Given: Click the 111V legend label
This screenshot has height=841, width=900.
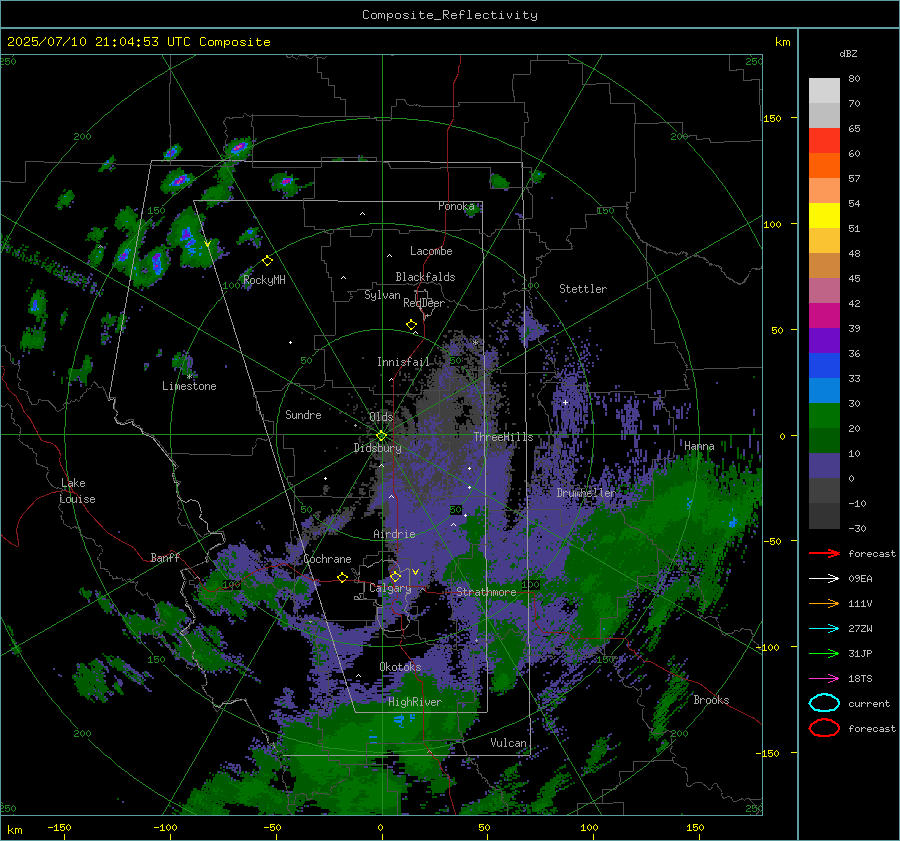Looking at the screenshot, I should click(860, 603).
